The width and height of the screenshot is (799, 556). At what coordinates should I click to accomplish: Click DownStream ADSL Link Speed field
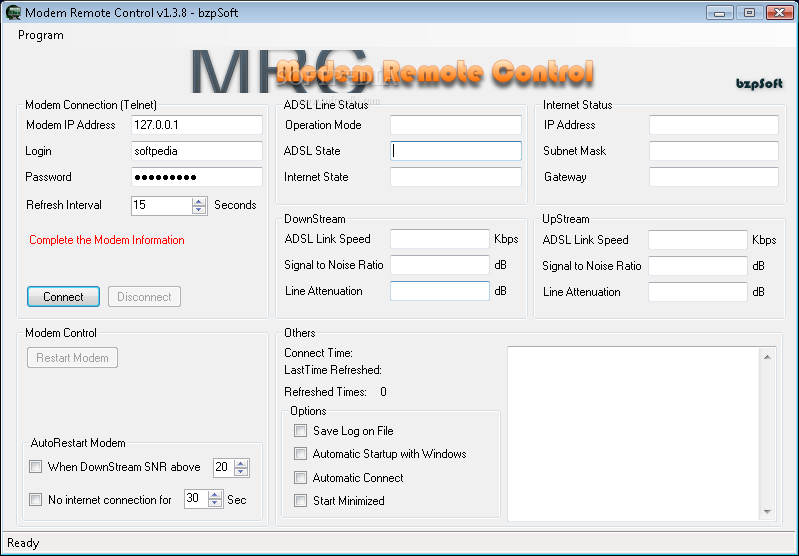(440, 239)
